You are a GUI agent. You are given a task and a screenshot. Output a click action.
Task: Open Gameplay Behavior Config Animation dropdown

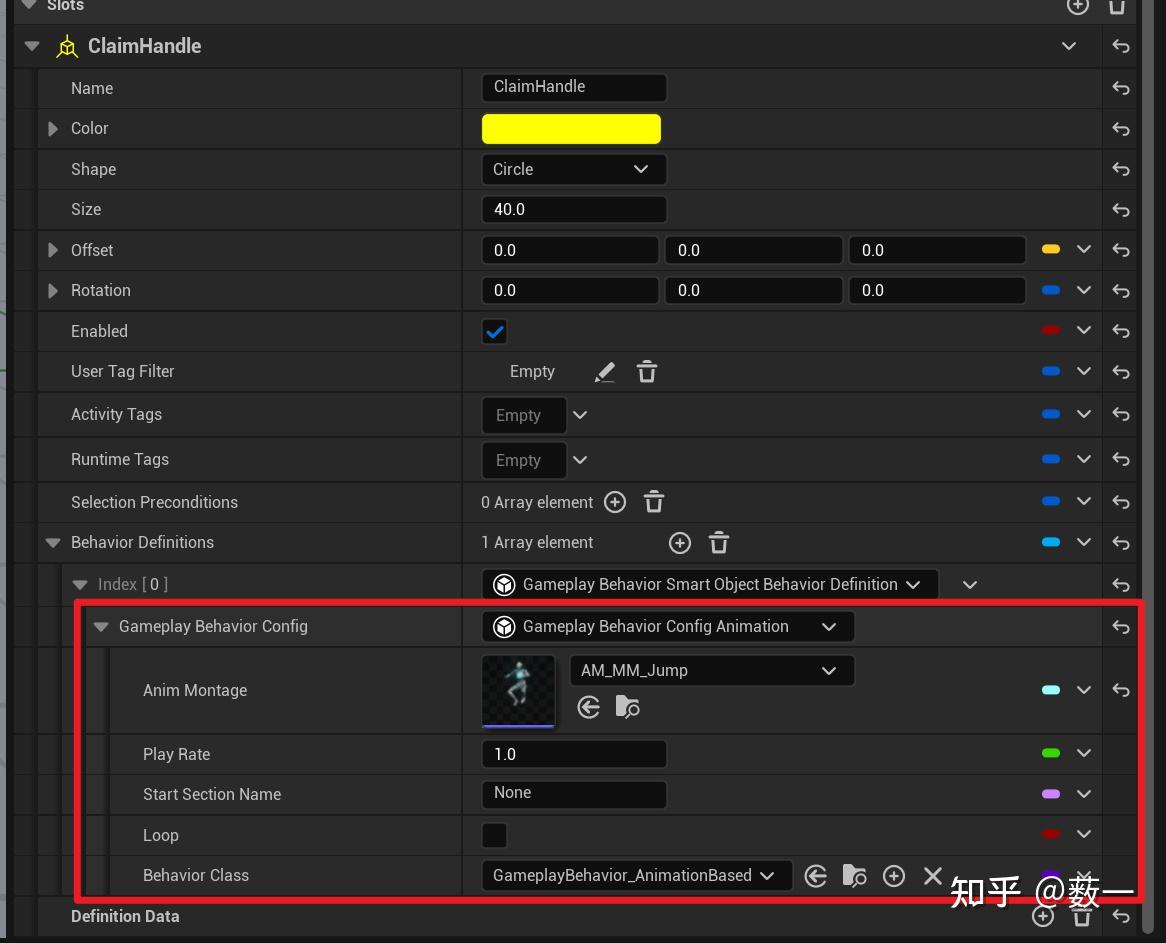(668, 626)
